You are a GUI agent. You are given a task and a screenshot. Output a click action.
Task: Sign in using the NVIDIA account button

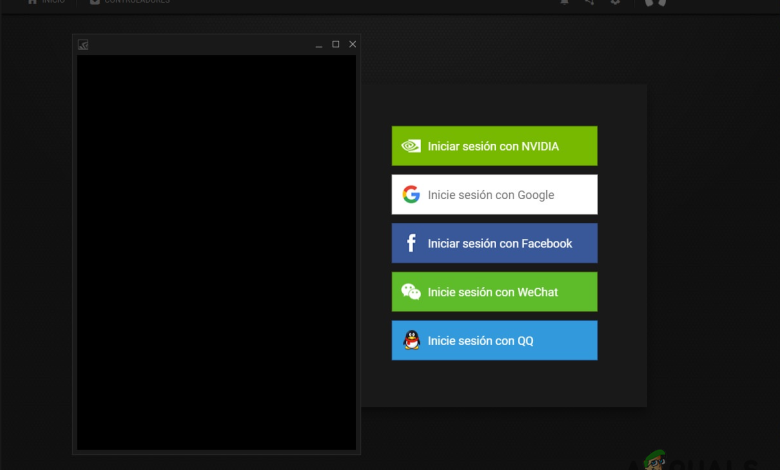point(494,146)
